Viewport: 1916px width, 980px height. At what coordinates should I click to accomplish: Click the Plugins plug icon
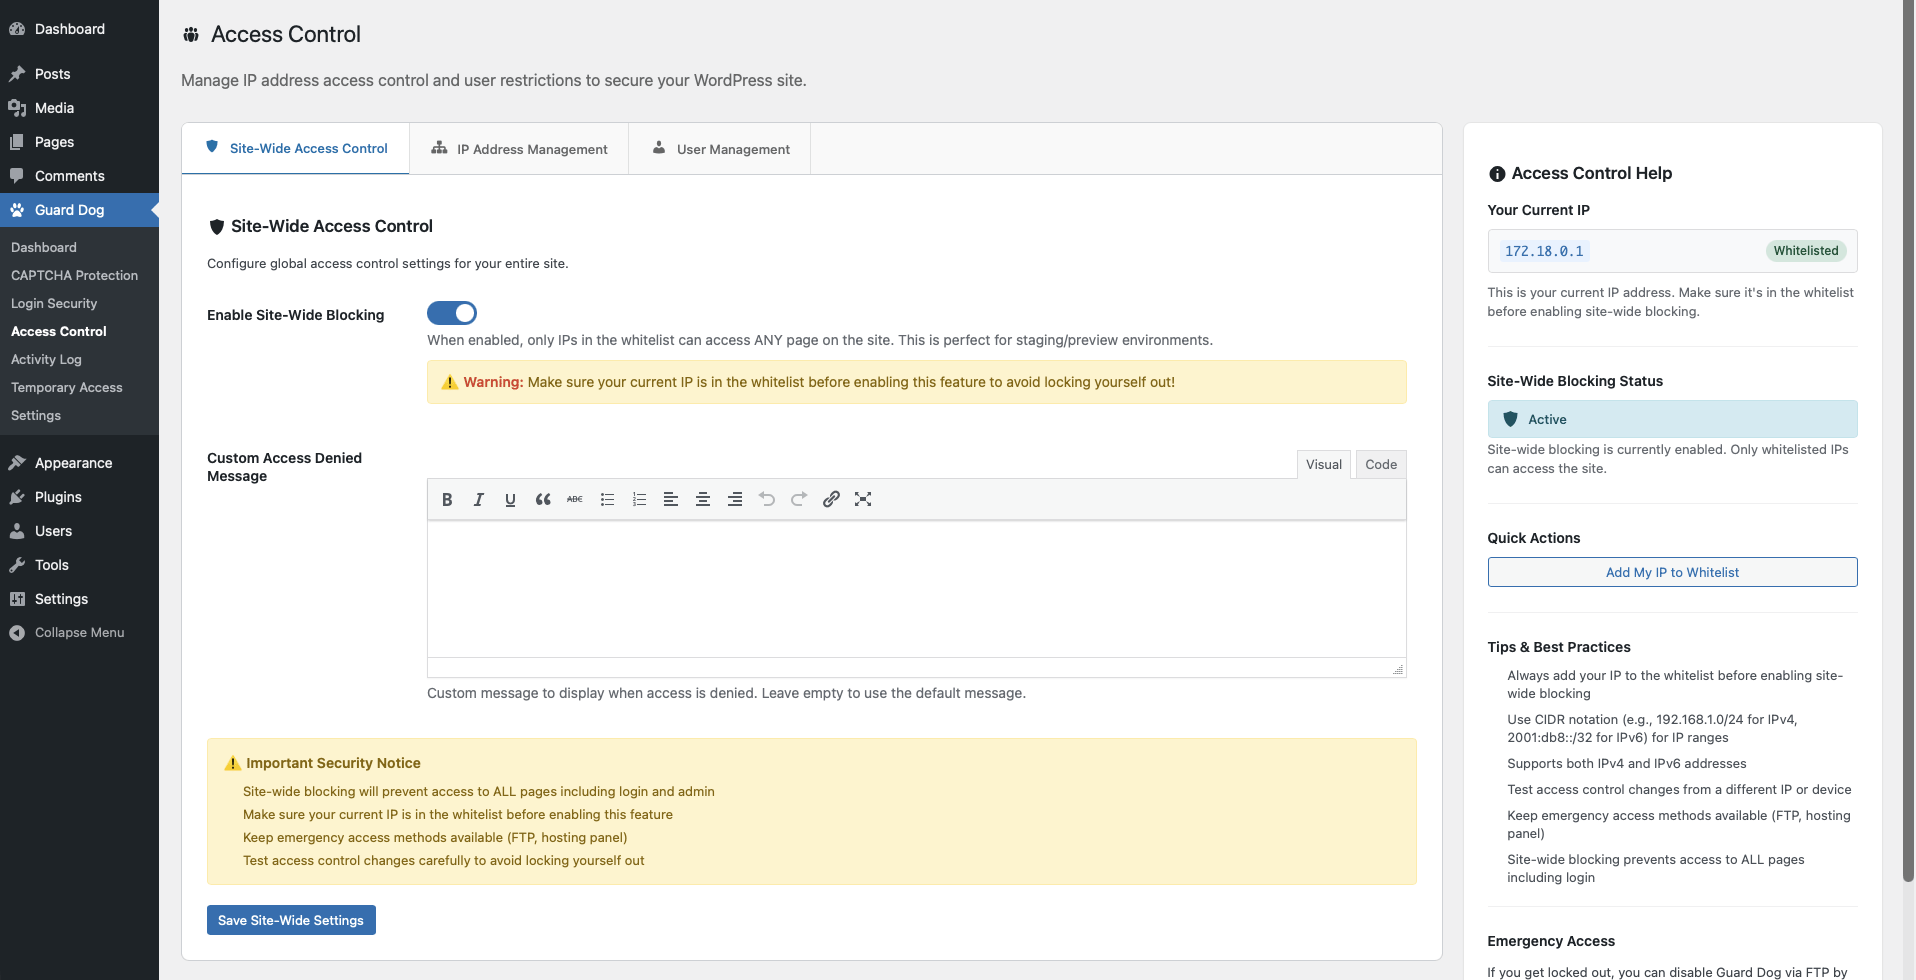pyautogui.click(x=17, y=497)
